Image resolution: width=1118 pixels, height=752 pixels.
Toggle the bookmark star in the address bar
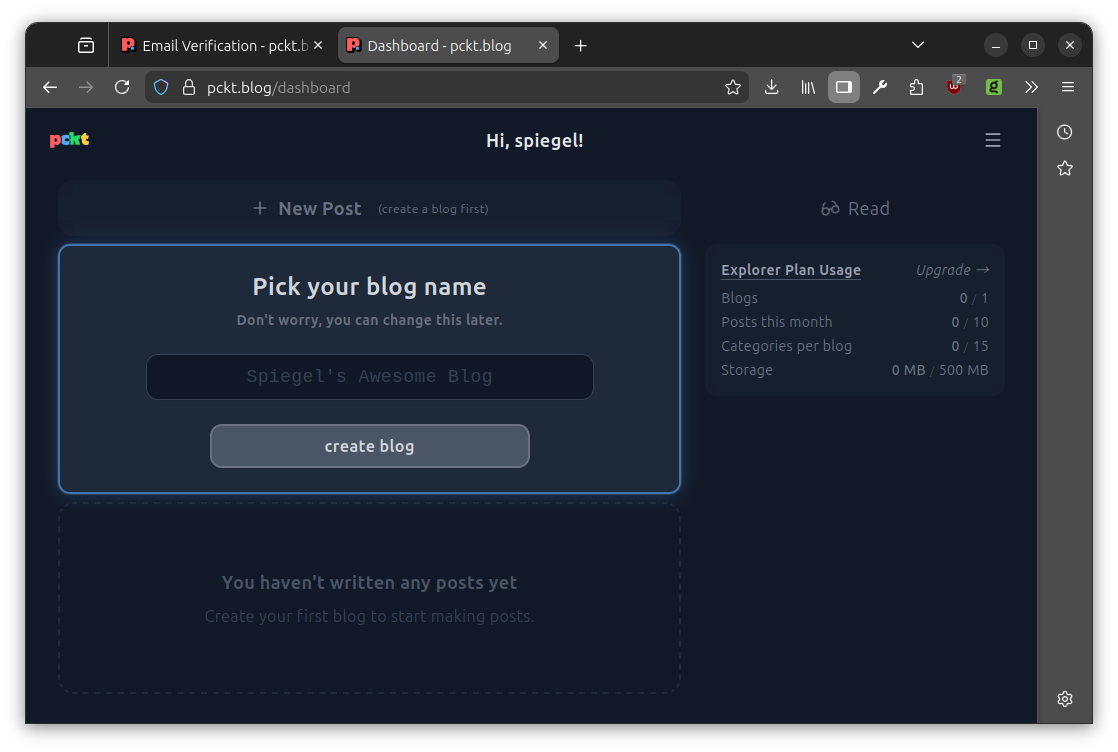734,87
